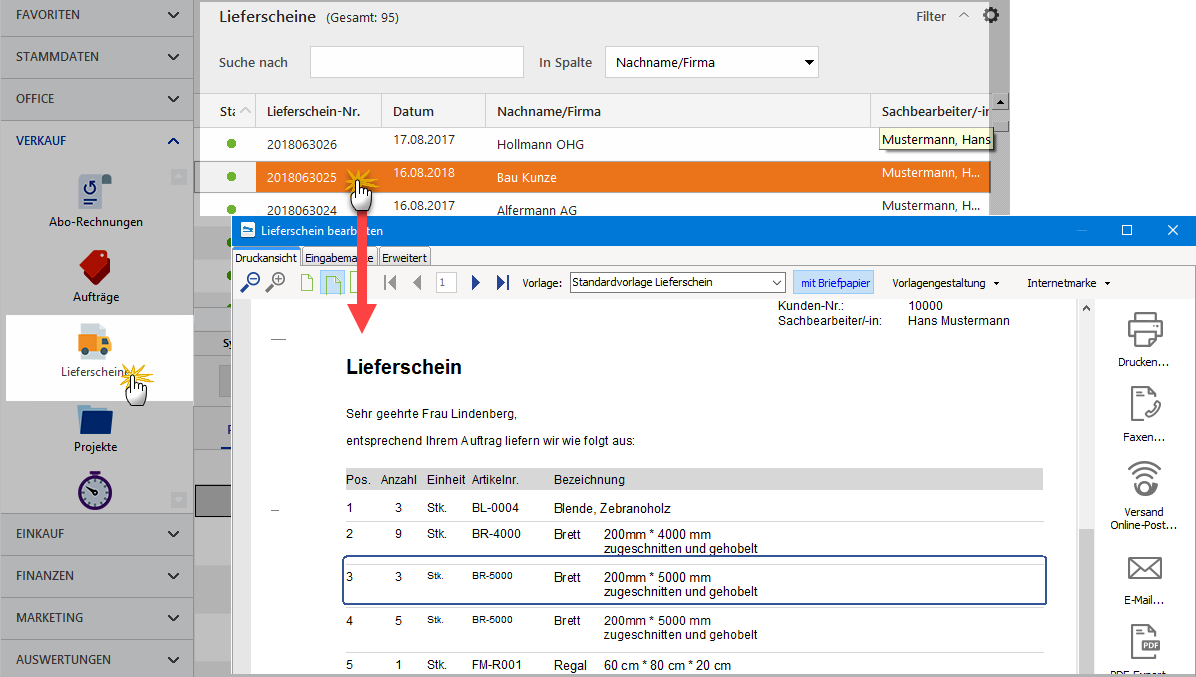
Task: Click the page number field in preview
Action: (446, 283)
